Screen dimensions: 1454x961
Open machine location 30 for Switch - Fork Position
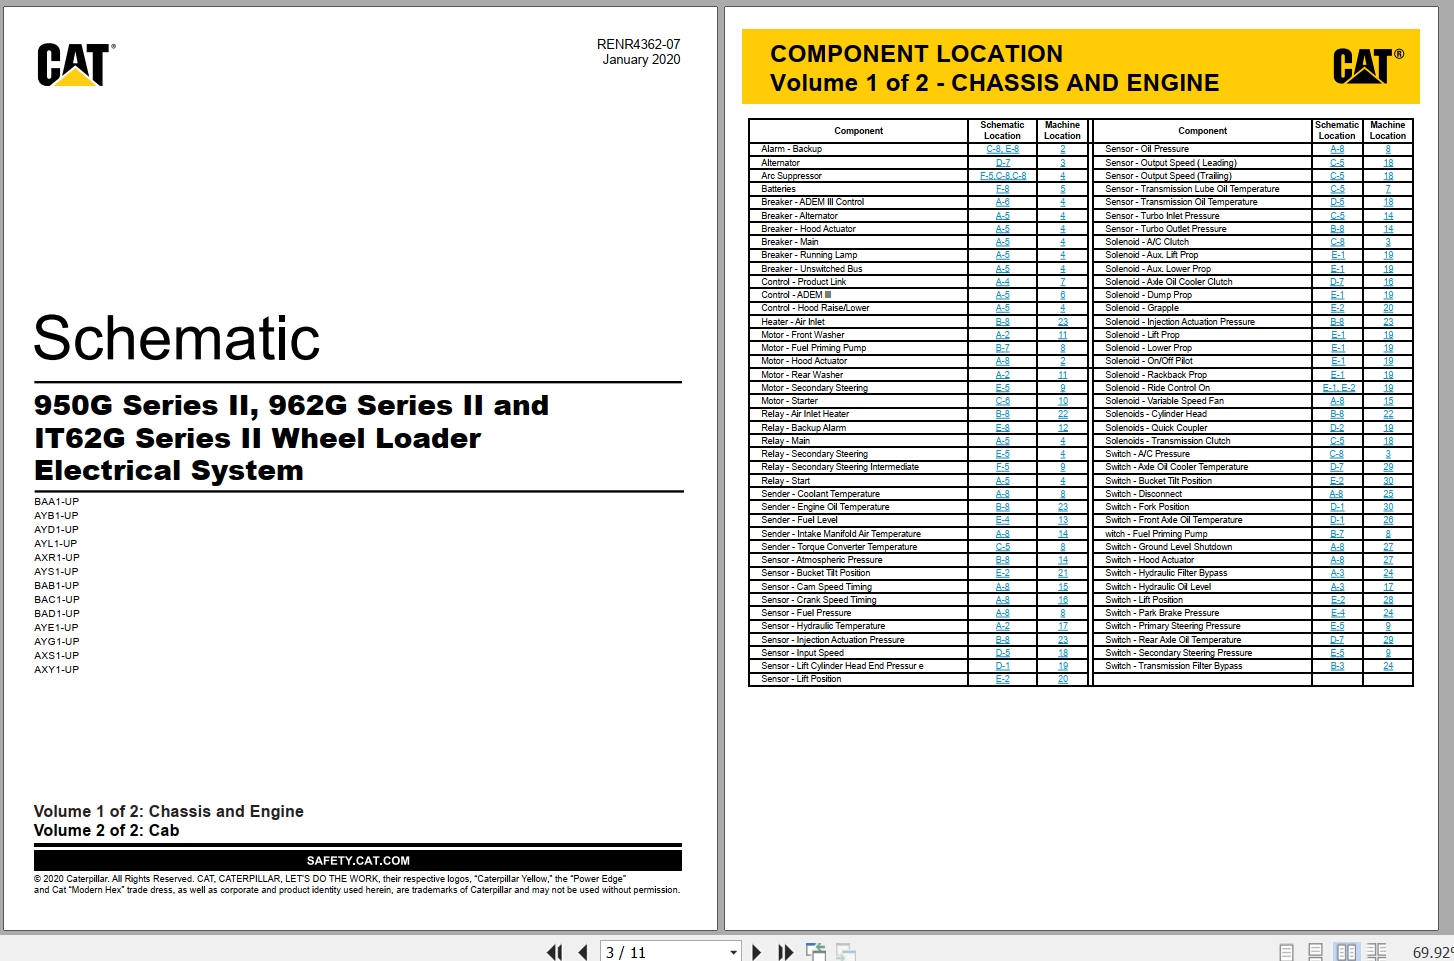[1388, 507]
